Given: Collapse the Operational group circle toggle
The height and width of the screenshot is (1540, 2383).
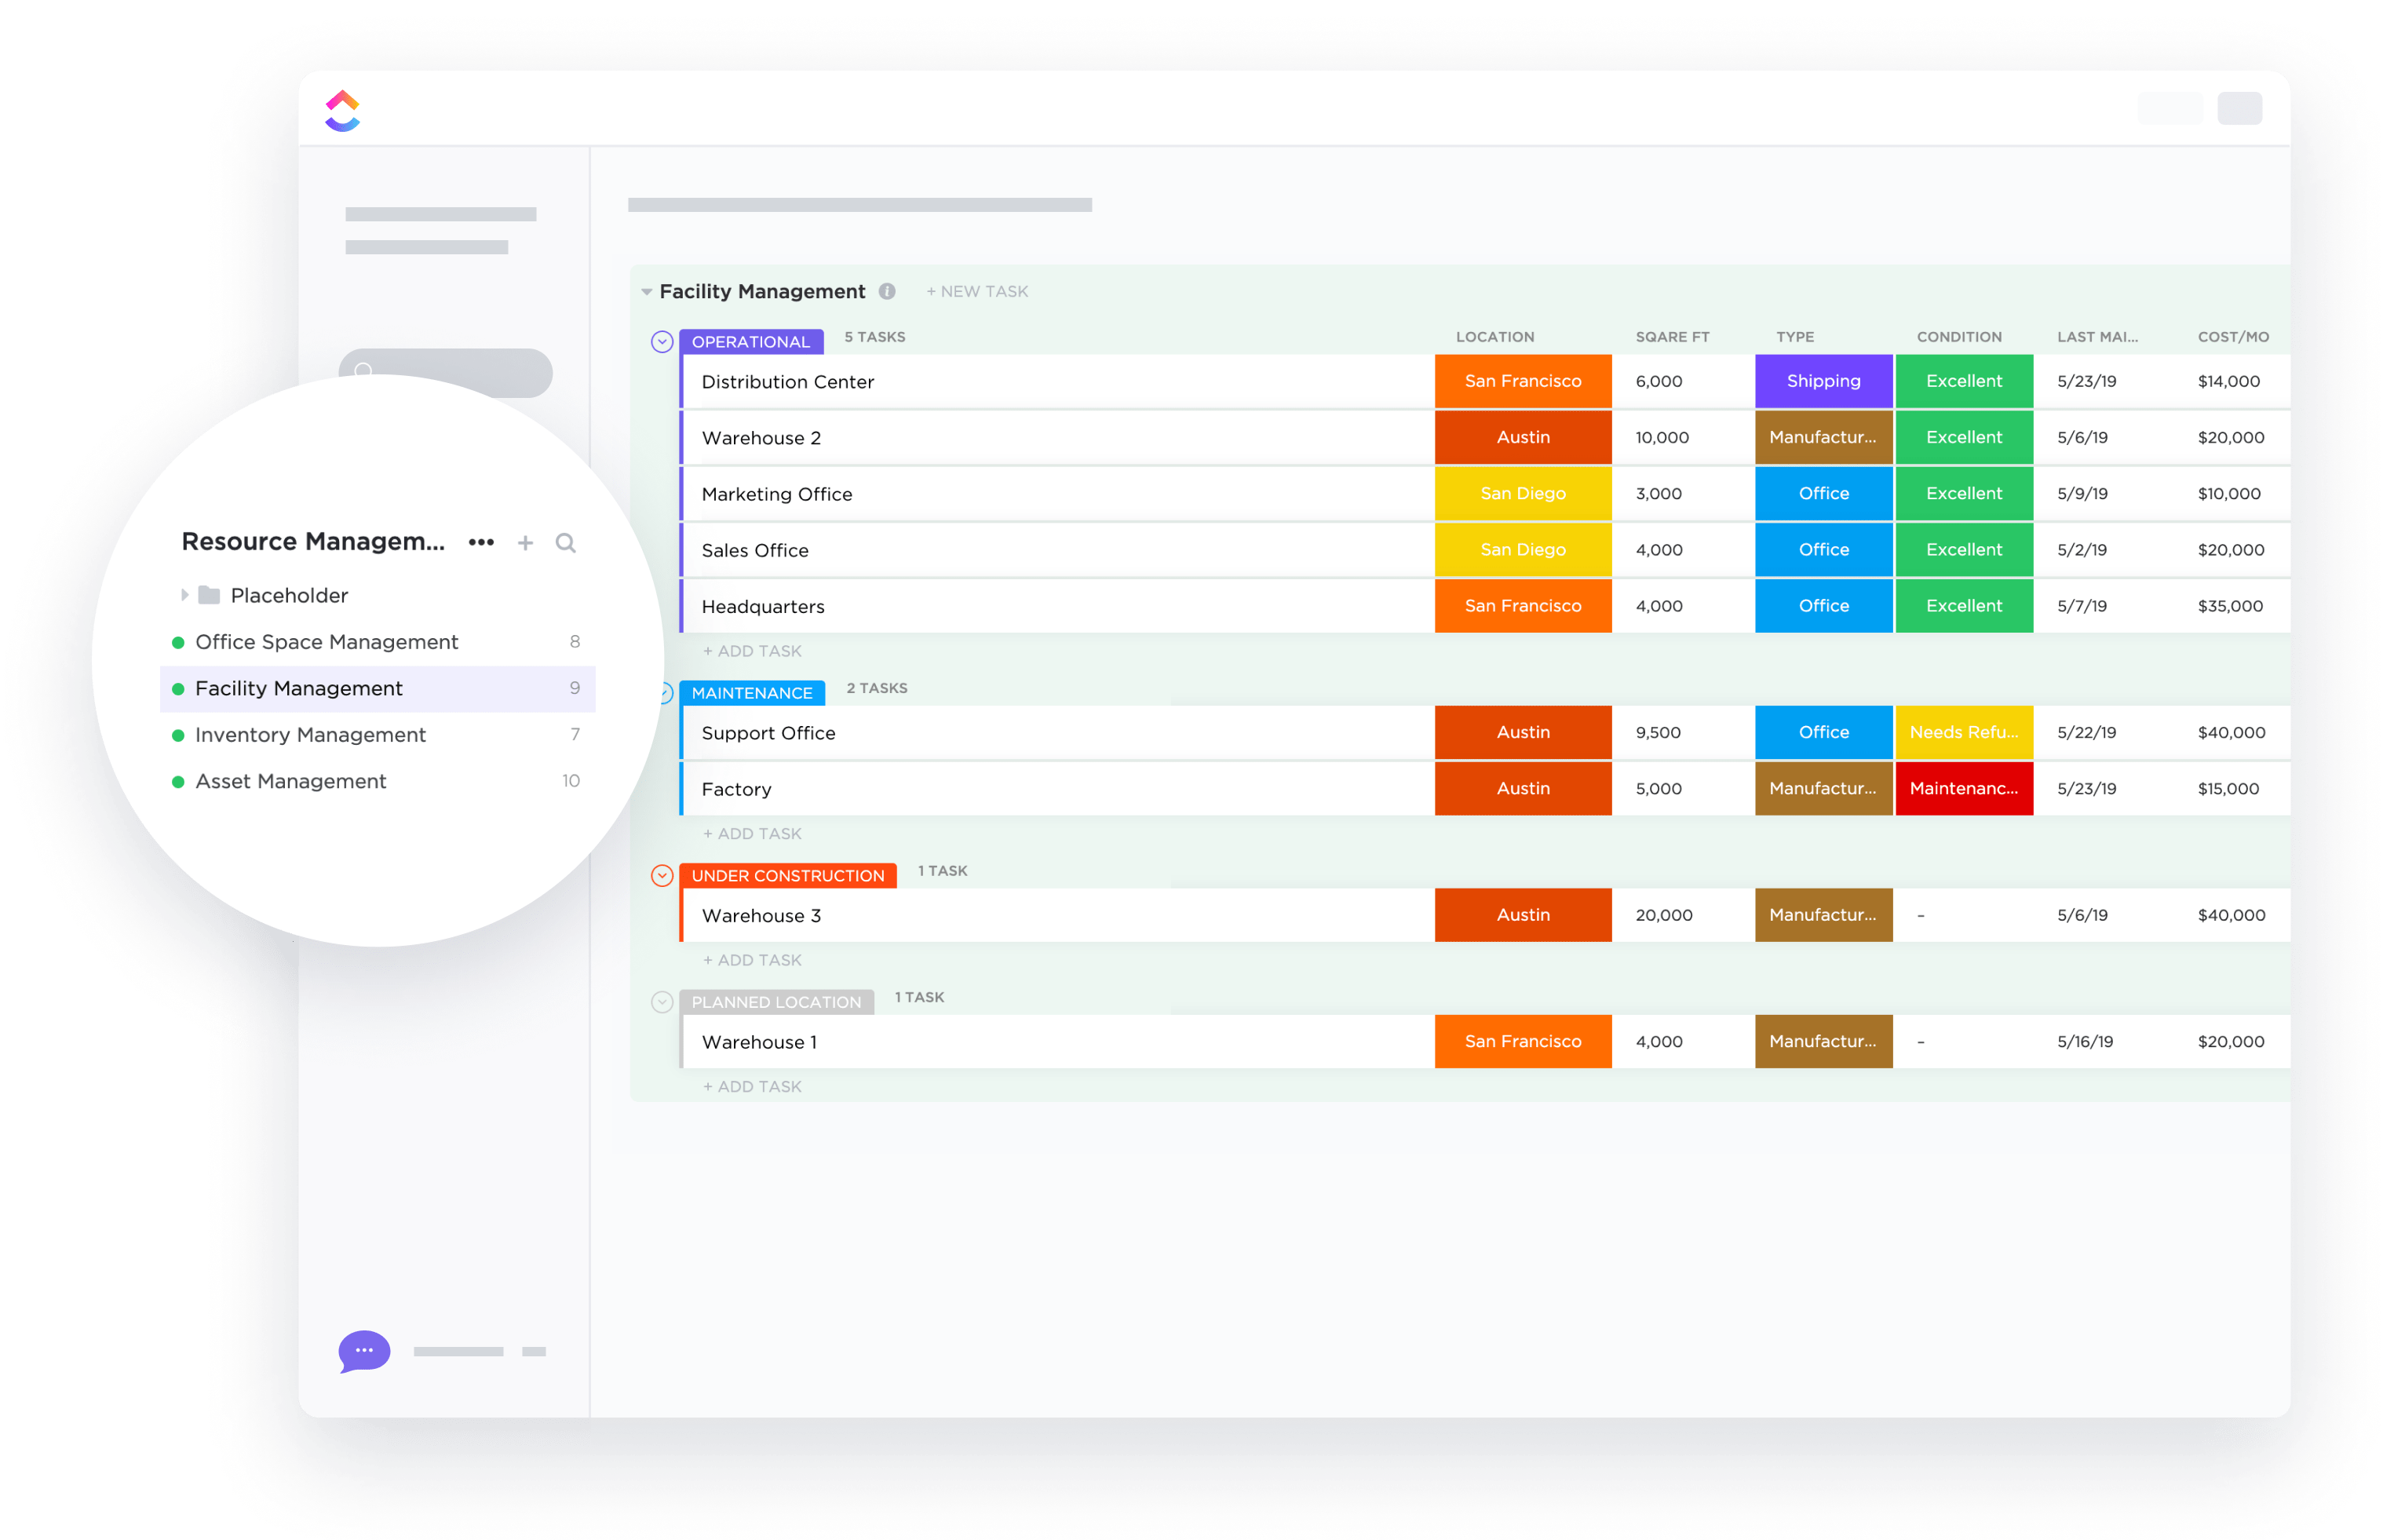Looking at the screenshot, I should tap(662, 342).
